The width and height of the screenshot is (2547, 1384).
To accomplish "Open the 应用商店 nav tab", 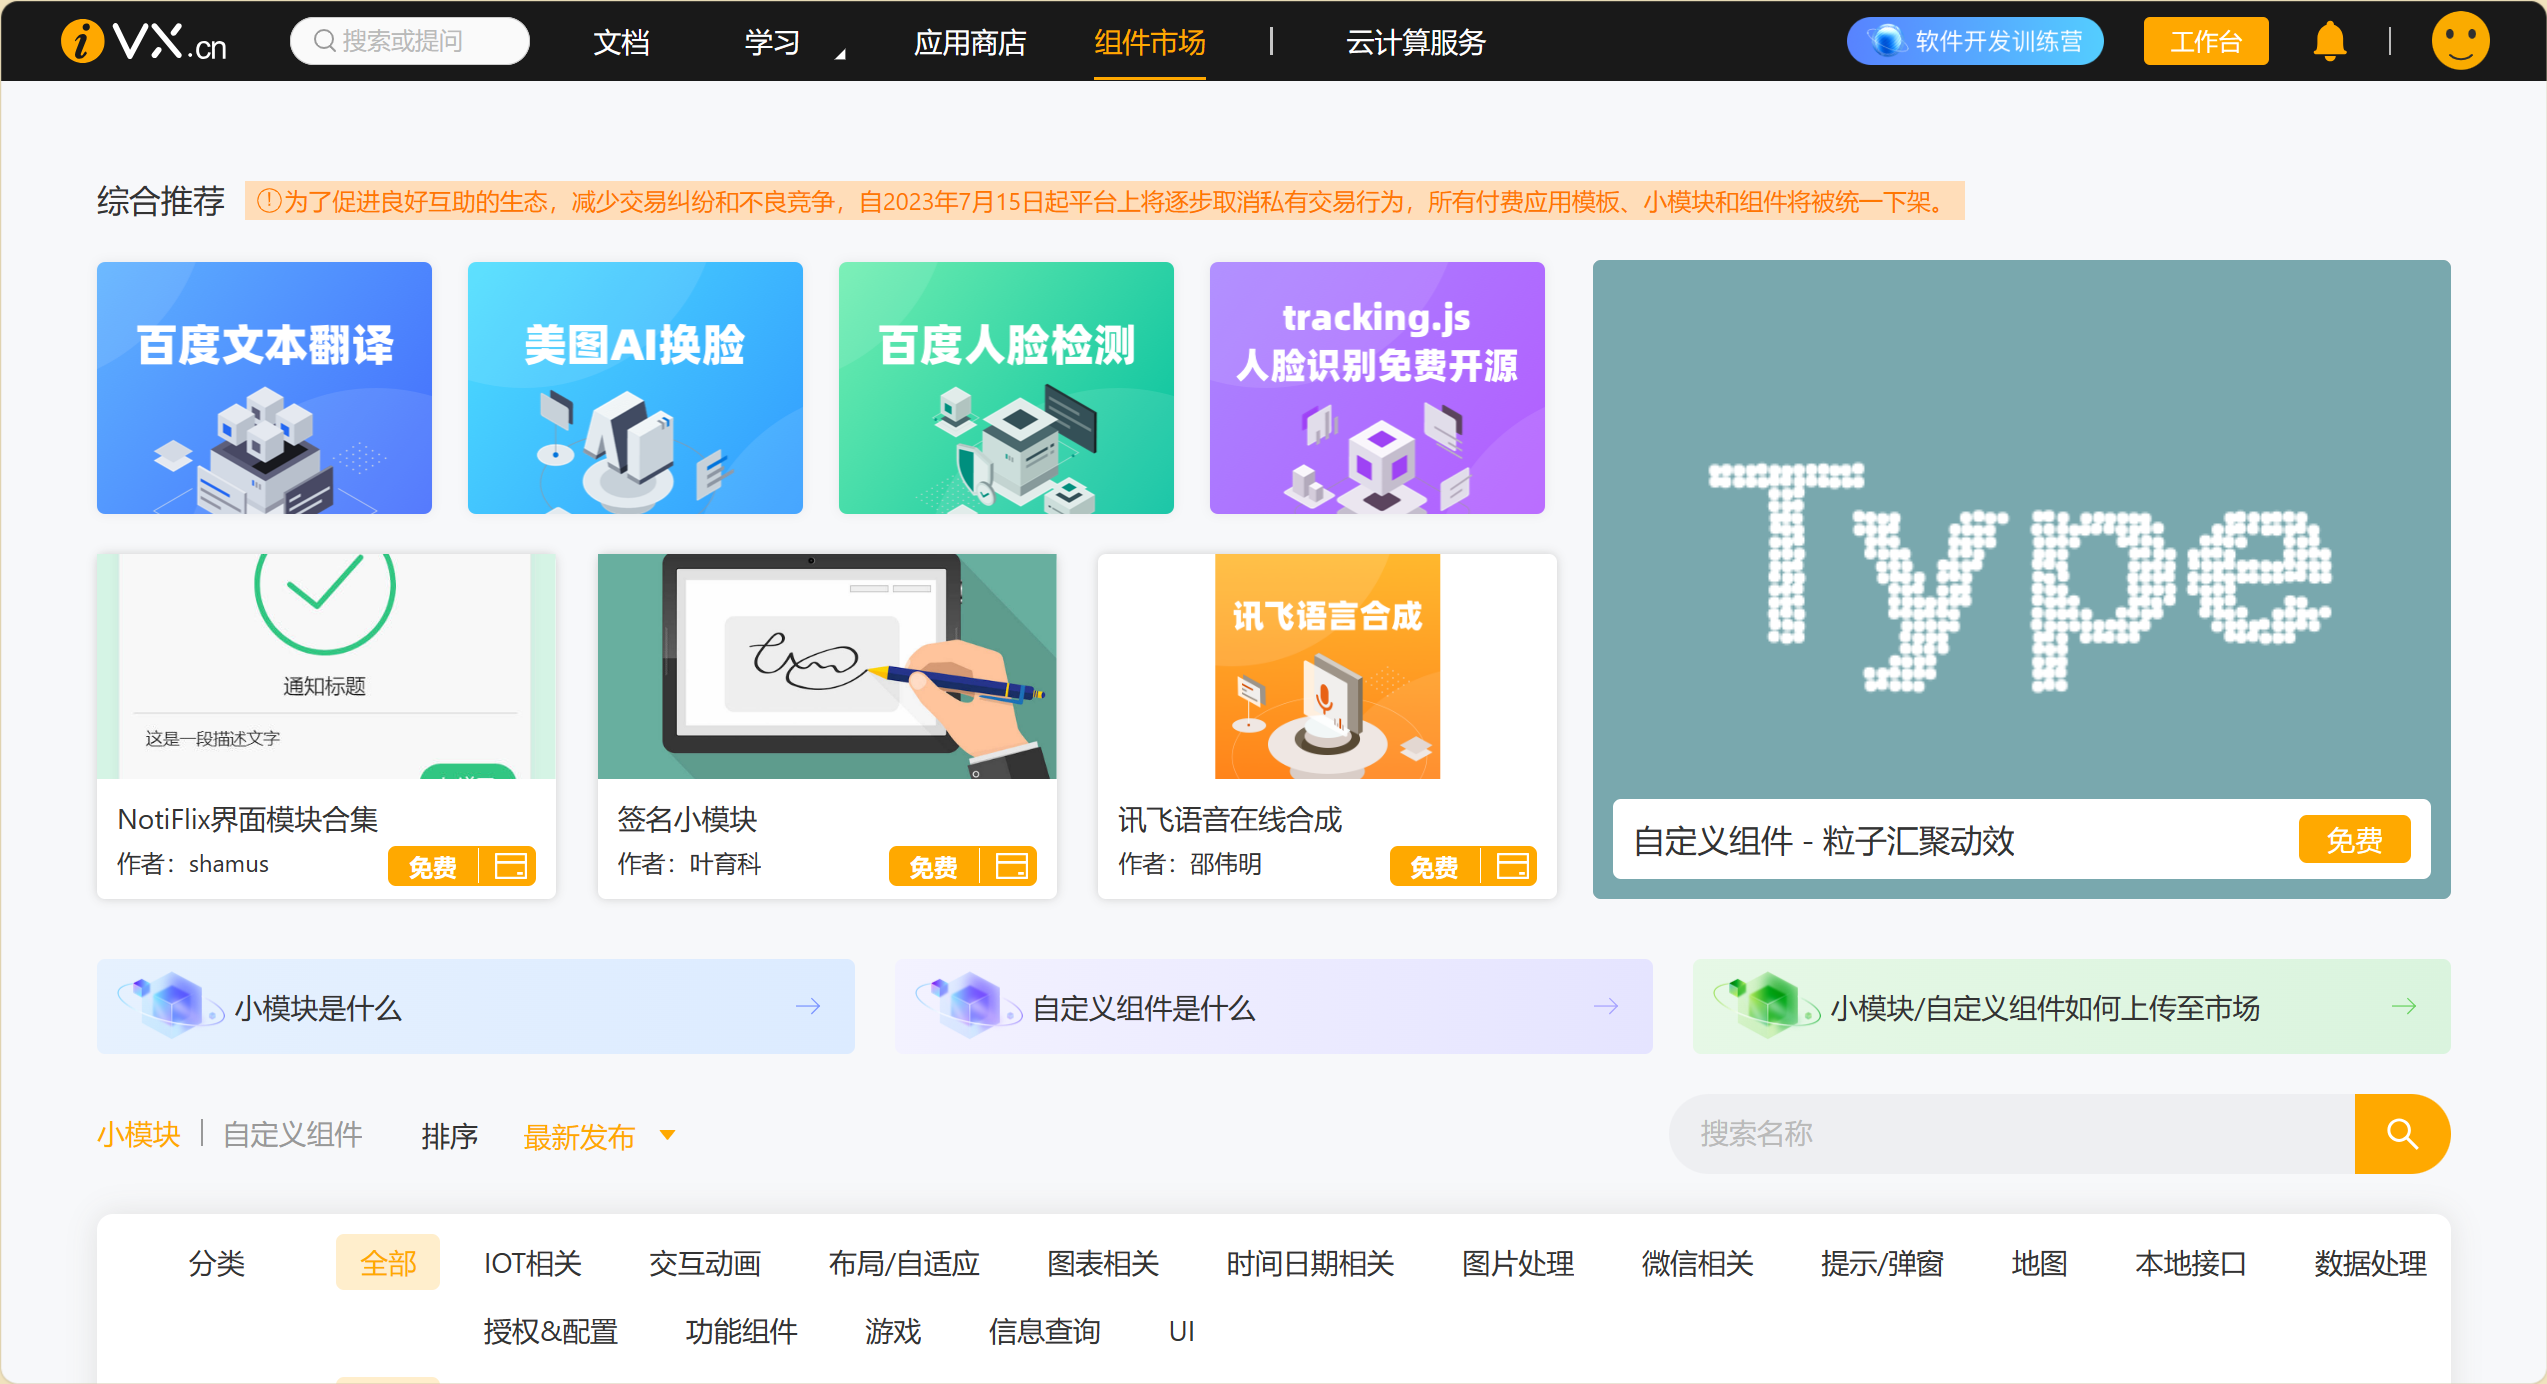I will tap(970, 42).
